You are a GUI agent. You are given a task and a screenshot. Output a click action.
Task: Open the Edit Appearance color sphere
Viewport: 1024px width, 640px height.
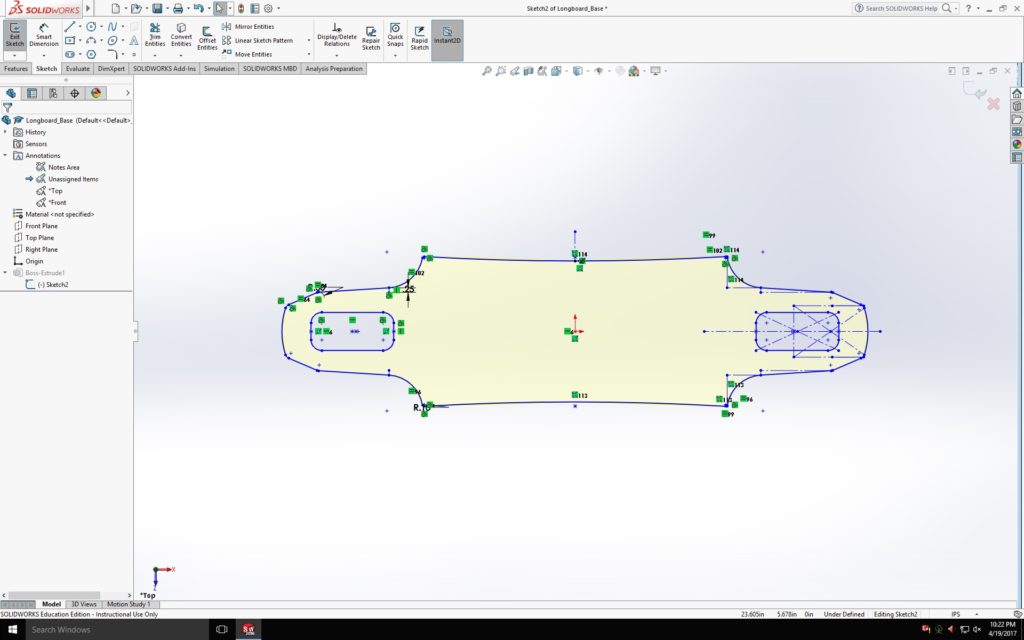pos(620,71)
